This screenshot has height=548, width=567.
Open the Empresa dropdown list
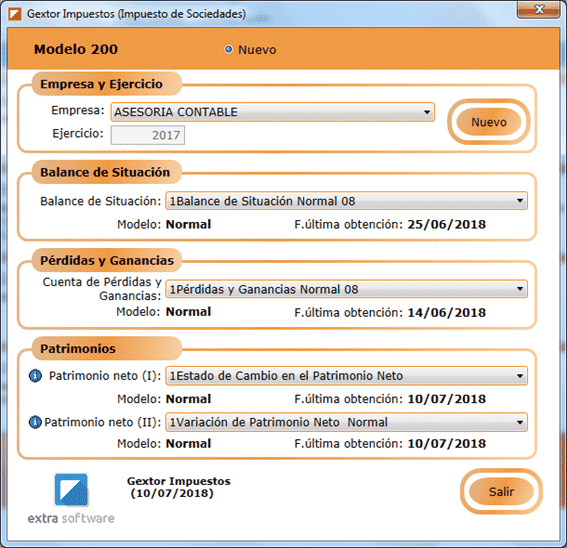coord(273,112)
